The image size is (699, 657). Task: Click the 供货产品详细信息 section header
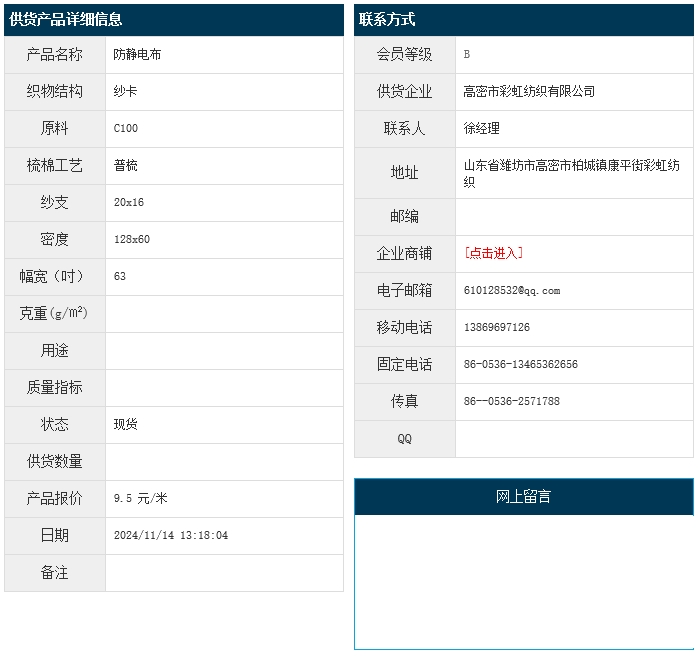[x=66, y=20]
